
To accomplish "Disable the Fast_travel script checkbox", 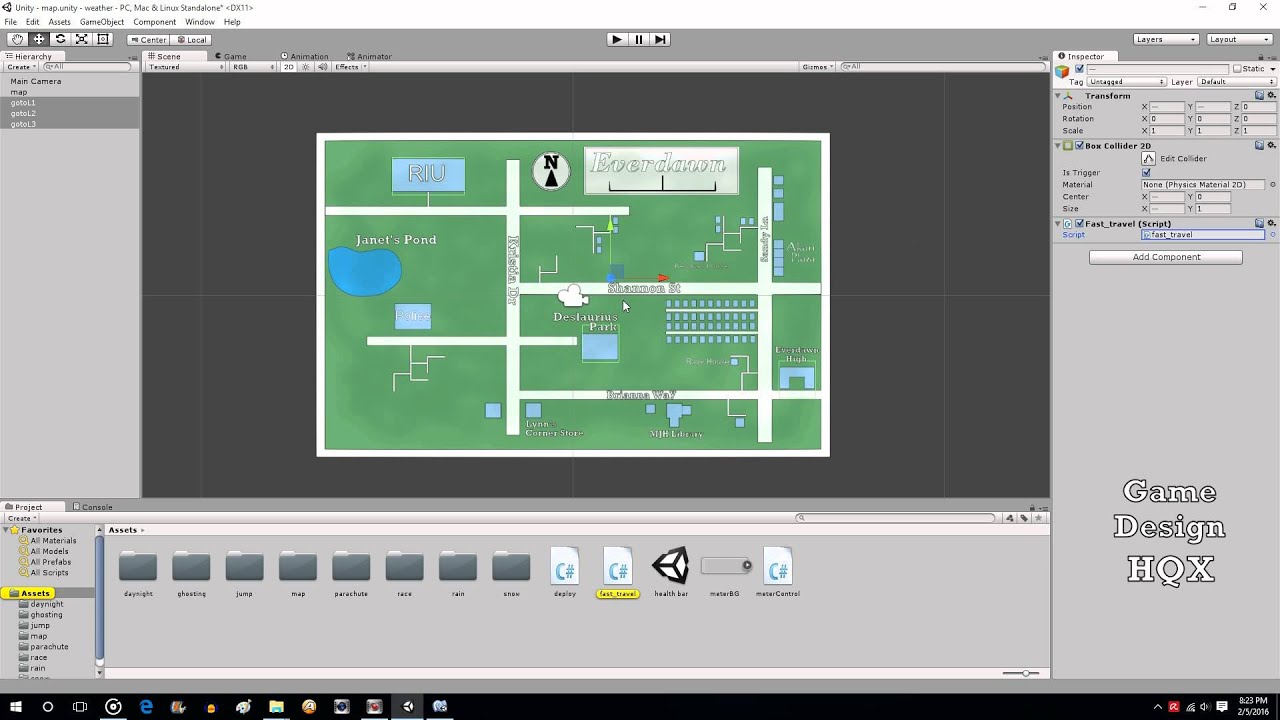I will [1078, 224].
